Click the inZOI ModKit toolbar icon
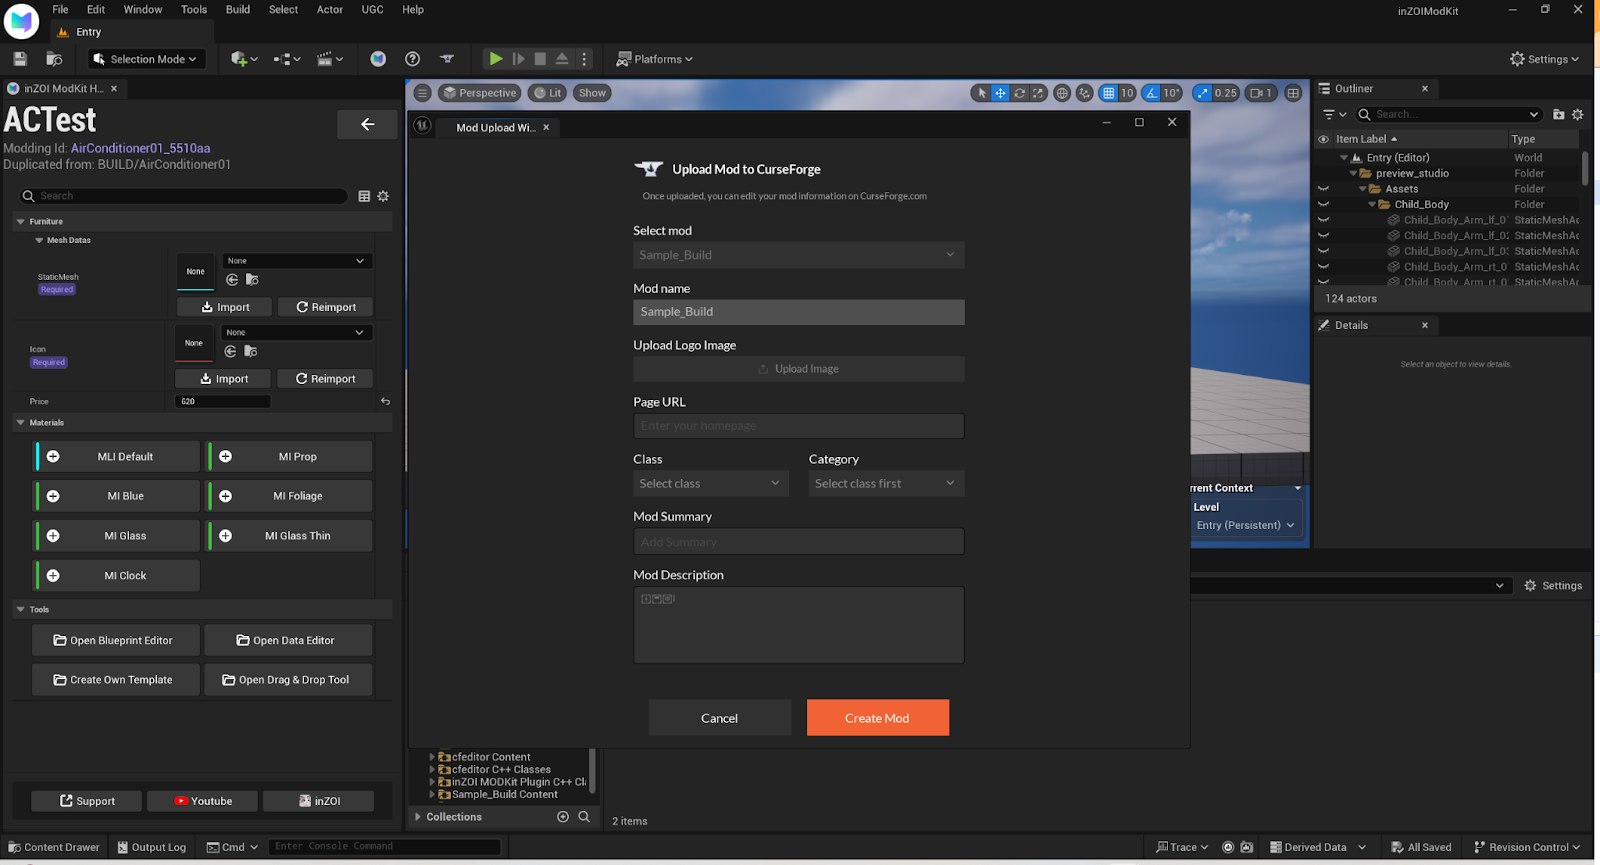The width and height of the screenshot is (1600, 865). [x=378, y=59]
